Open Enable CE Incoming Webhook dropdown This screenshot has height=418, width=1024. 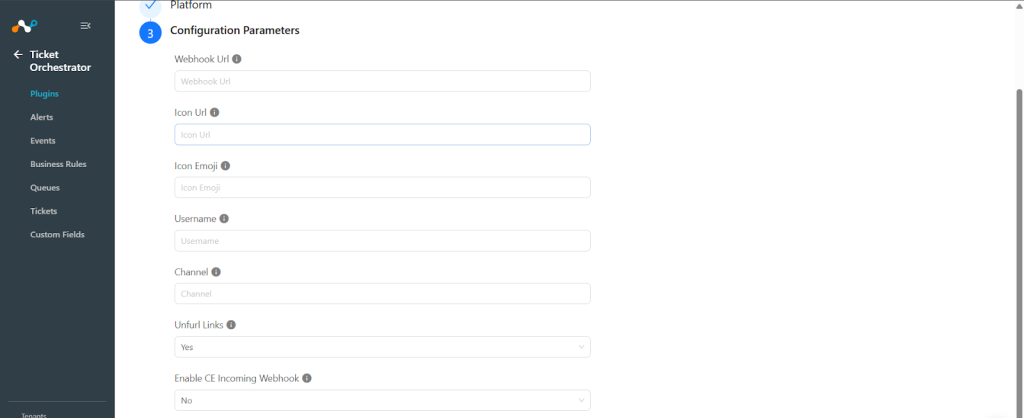point(382,400)
